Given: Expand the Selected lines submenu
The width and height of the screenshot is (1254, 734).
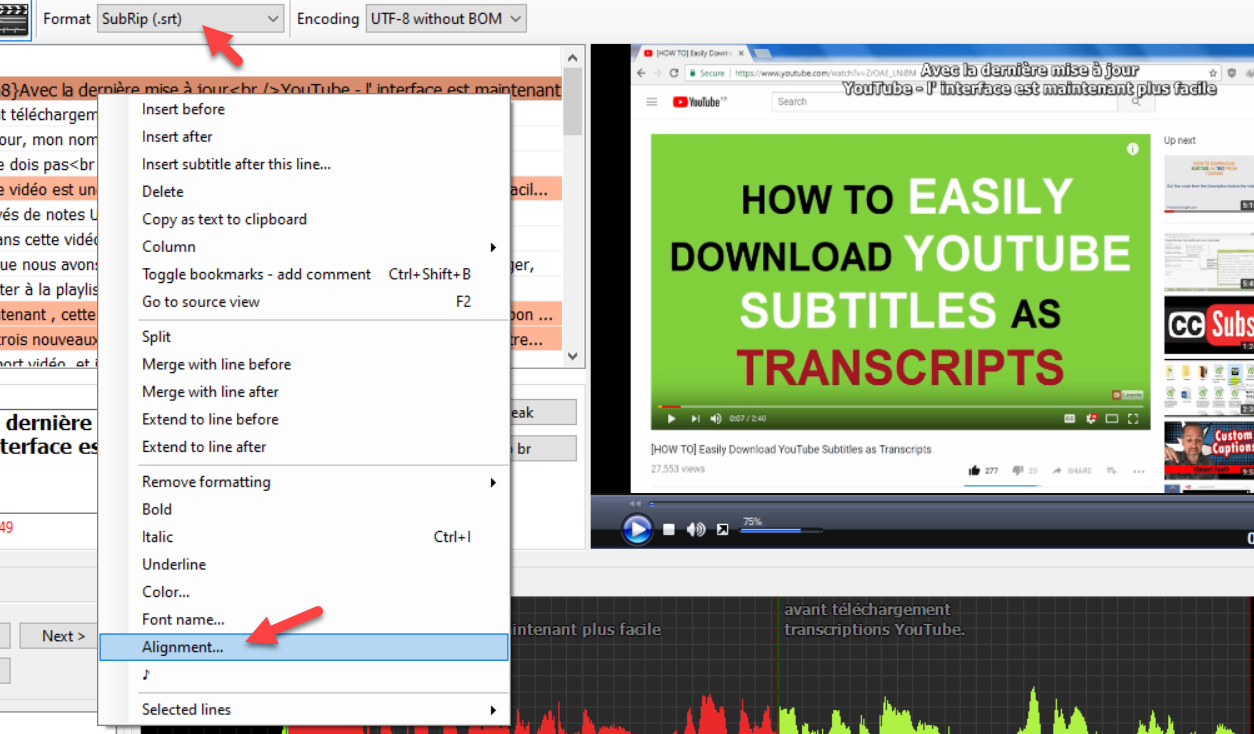Looking at the screenshot, I should (186, 709).
